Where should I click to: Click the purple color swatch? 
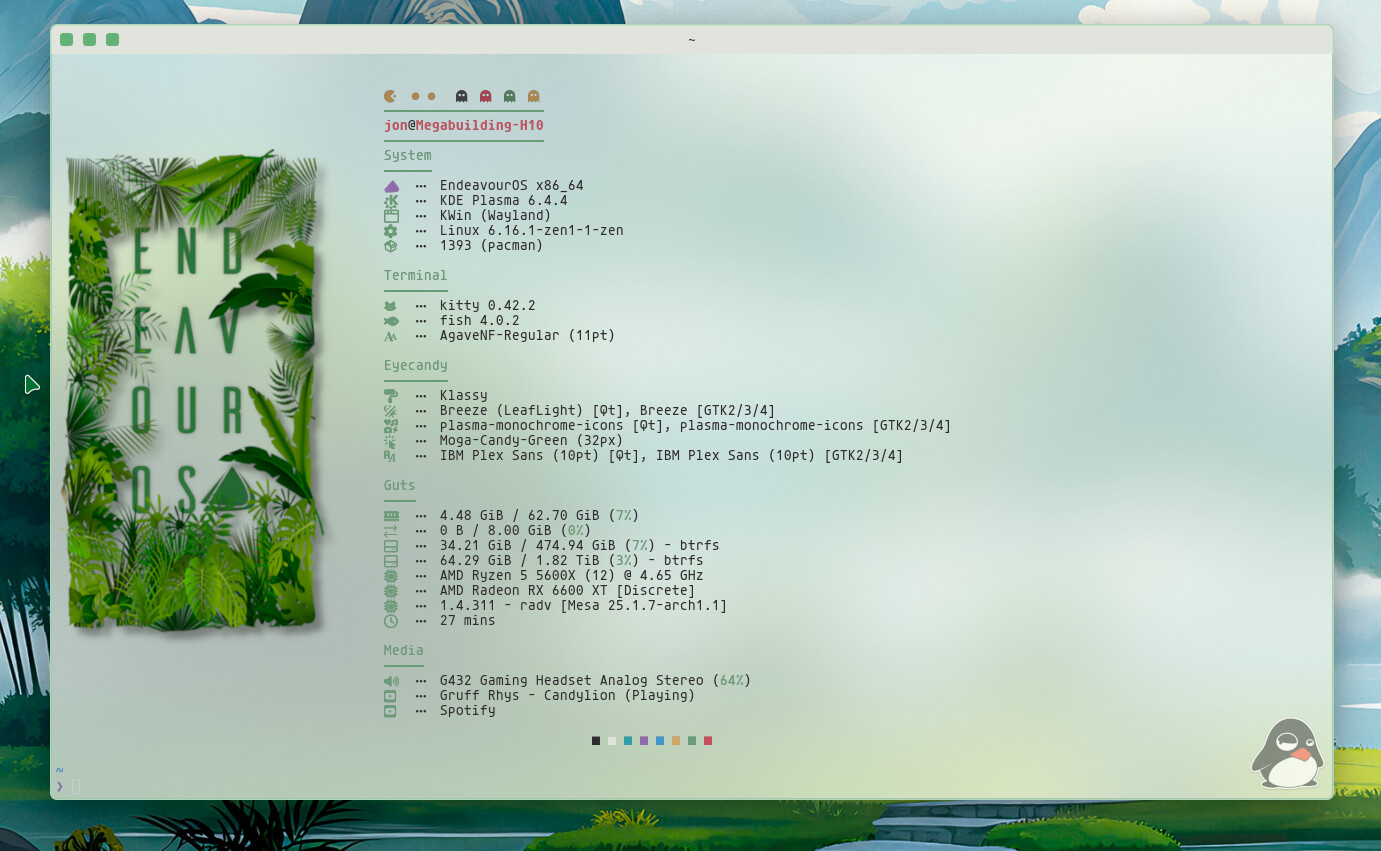[x=644, y=741]
